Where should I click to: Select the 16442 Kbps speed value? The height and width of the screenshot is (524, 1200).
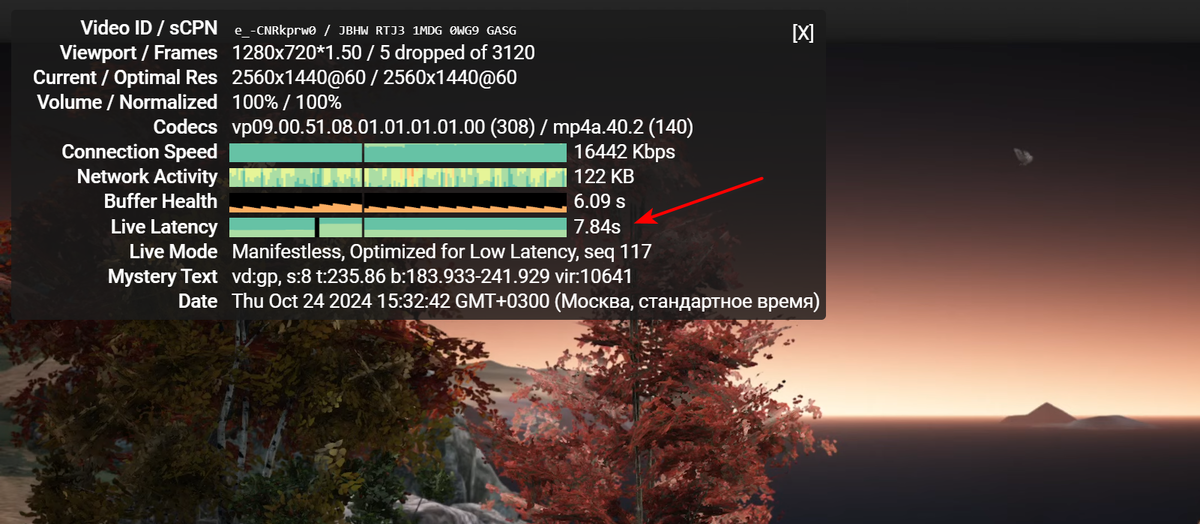[624, 152]
